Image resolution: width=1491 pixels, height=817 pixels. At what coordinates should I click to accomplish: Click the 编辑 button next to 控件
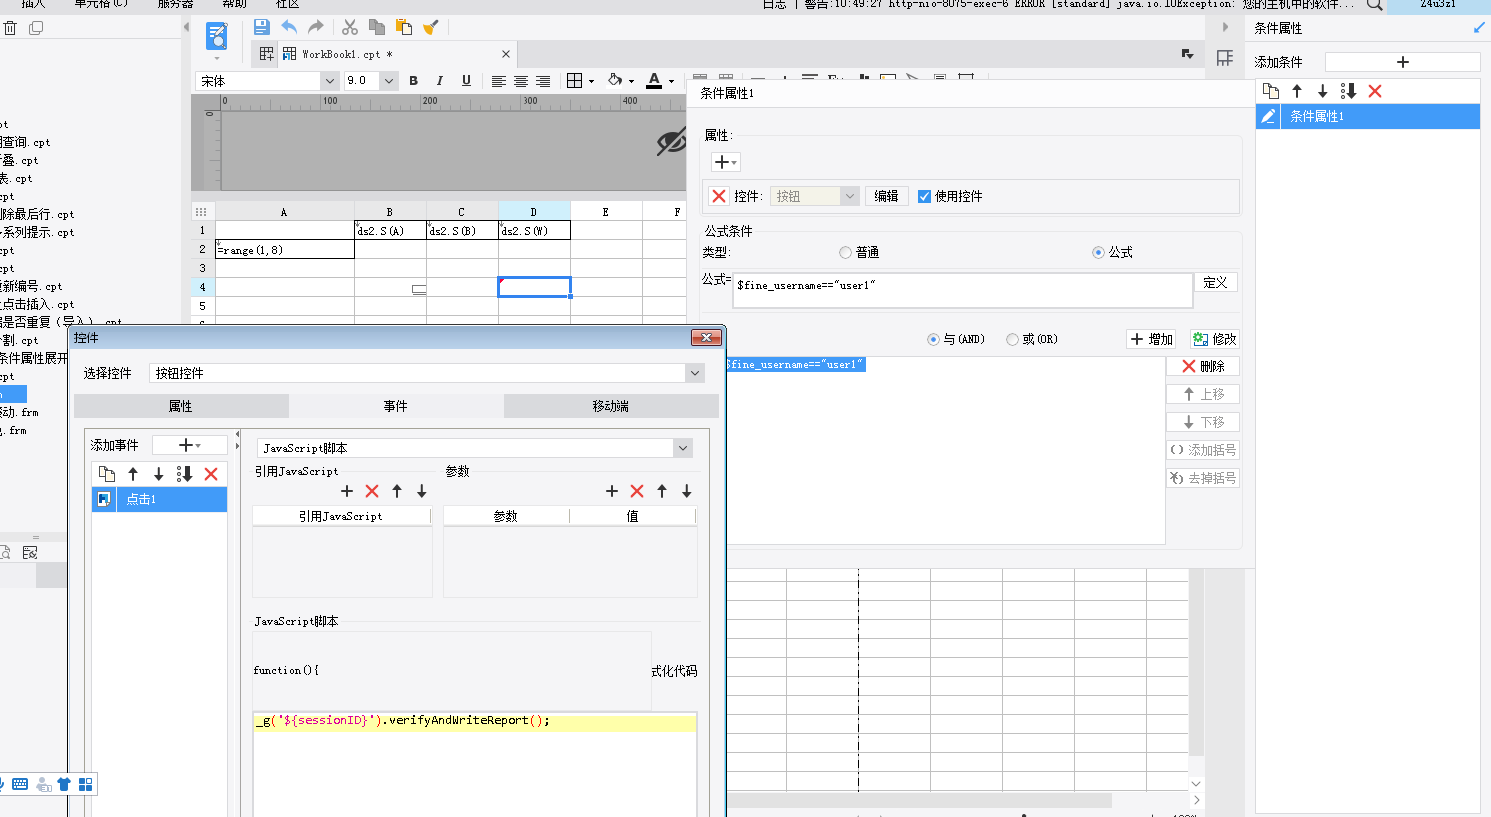[x=886, y=196]
